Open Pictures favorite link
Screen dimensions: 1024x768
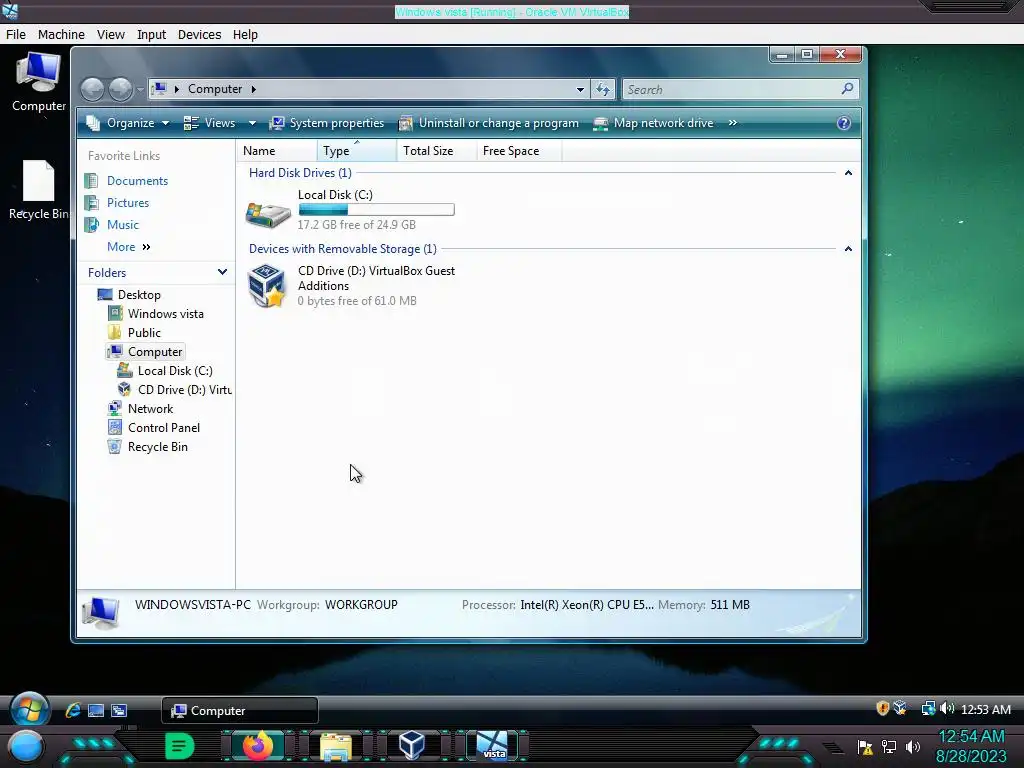(x=128, y=203)
